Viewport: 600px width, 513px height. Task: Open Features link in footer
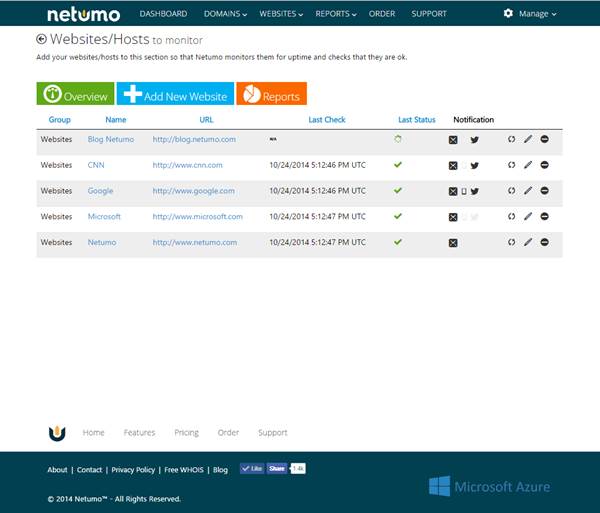[139, 433]
